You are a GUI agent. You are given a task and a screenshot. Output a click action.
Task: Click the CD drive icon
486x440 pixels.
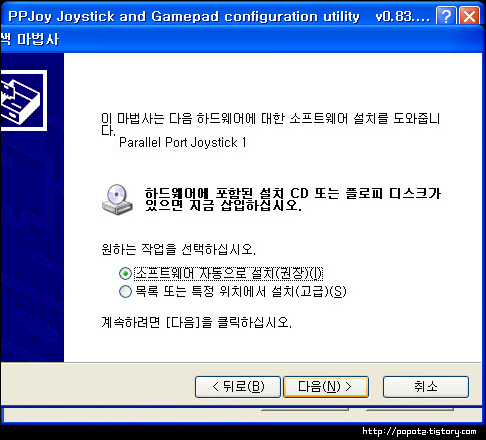click(x=117, y=199)
